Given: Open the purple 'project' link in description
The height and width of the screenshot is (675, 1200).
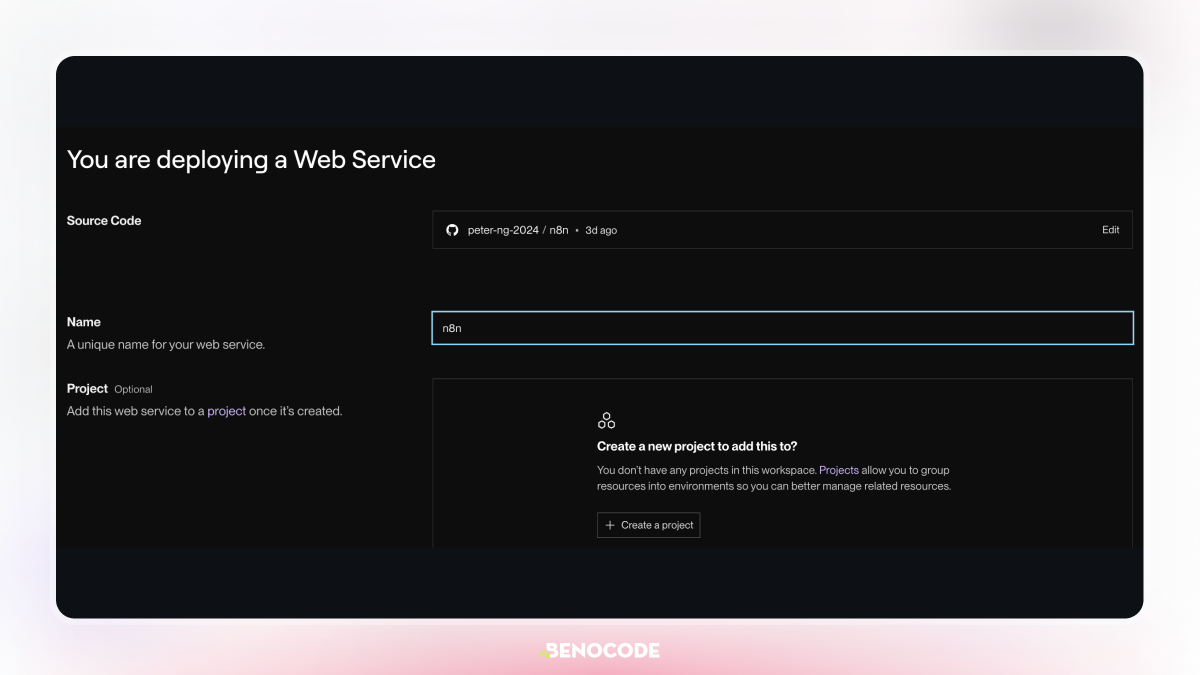Looking at the screenshot, I should pos(226,411).
